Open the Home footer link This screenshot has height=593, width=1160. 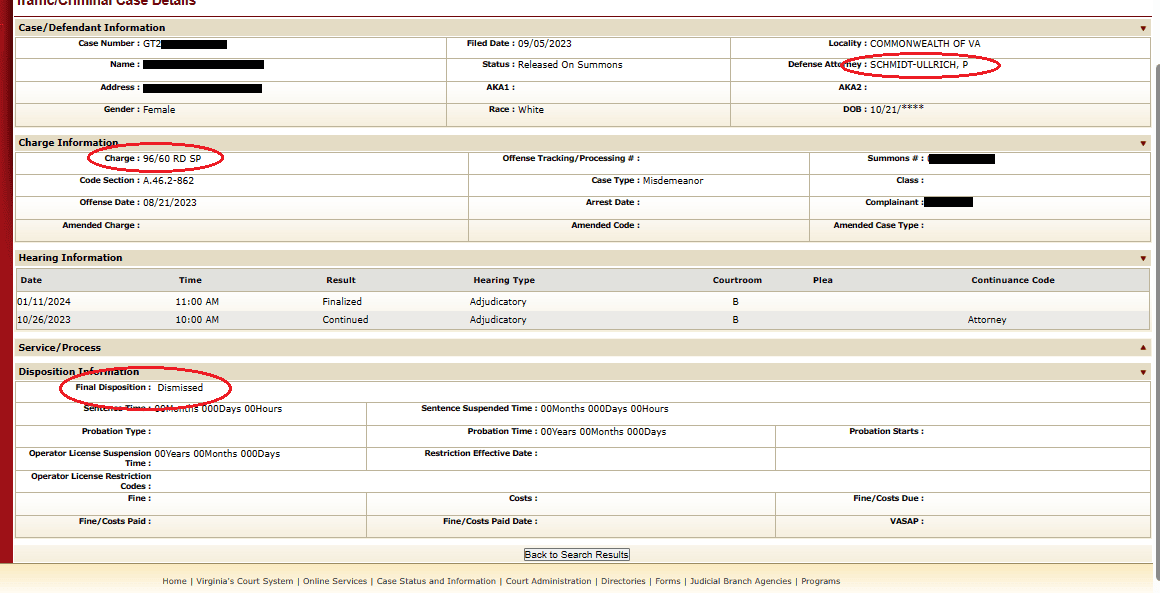pos(174,581)
